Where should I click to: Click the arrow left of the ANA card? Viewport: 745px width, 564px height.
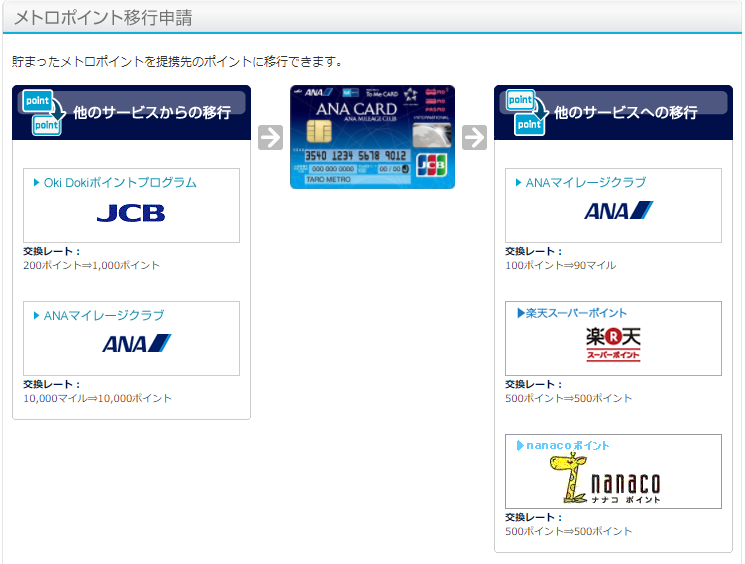[270, 137]
